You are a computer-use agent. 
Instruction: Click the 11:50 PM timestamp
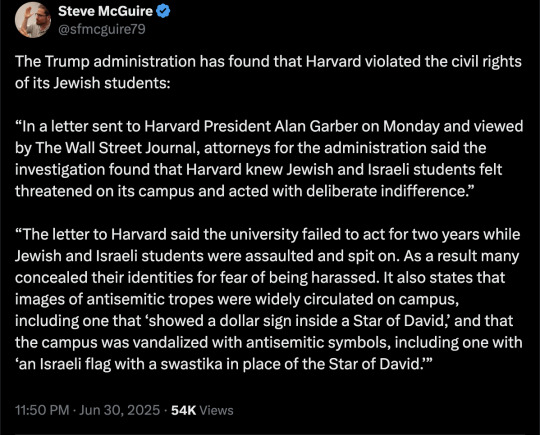42,410
